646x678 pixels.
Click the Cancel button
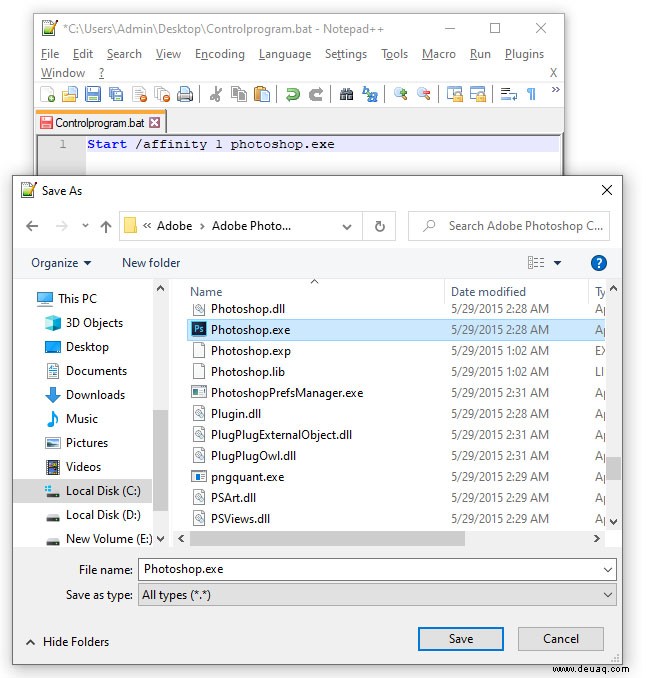pyautogui.click(x=560, y=639)
